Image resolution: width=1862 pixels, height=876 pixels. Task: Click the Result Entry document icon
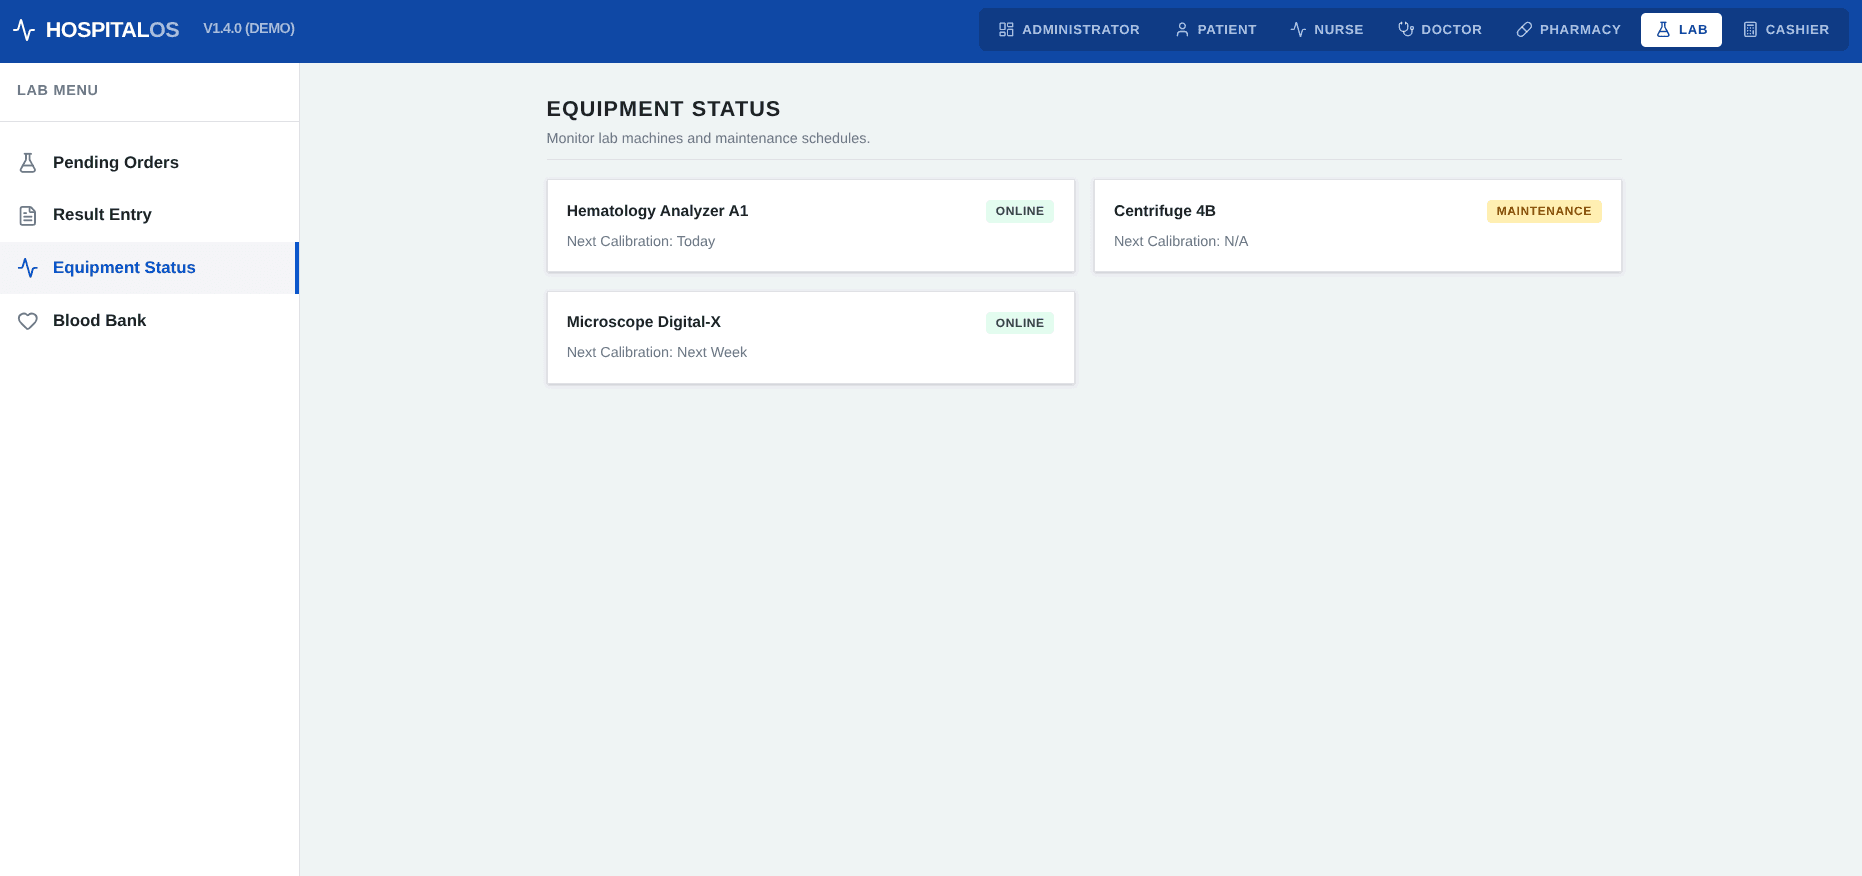(28, 215)
